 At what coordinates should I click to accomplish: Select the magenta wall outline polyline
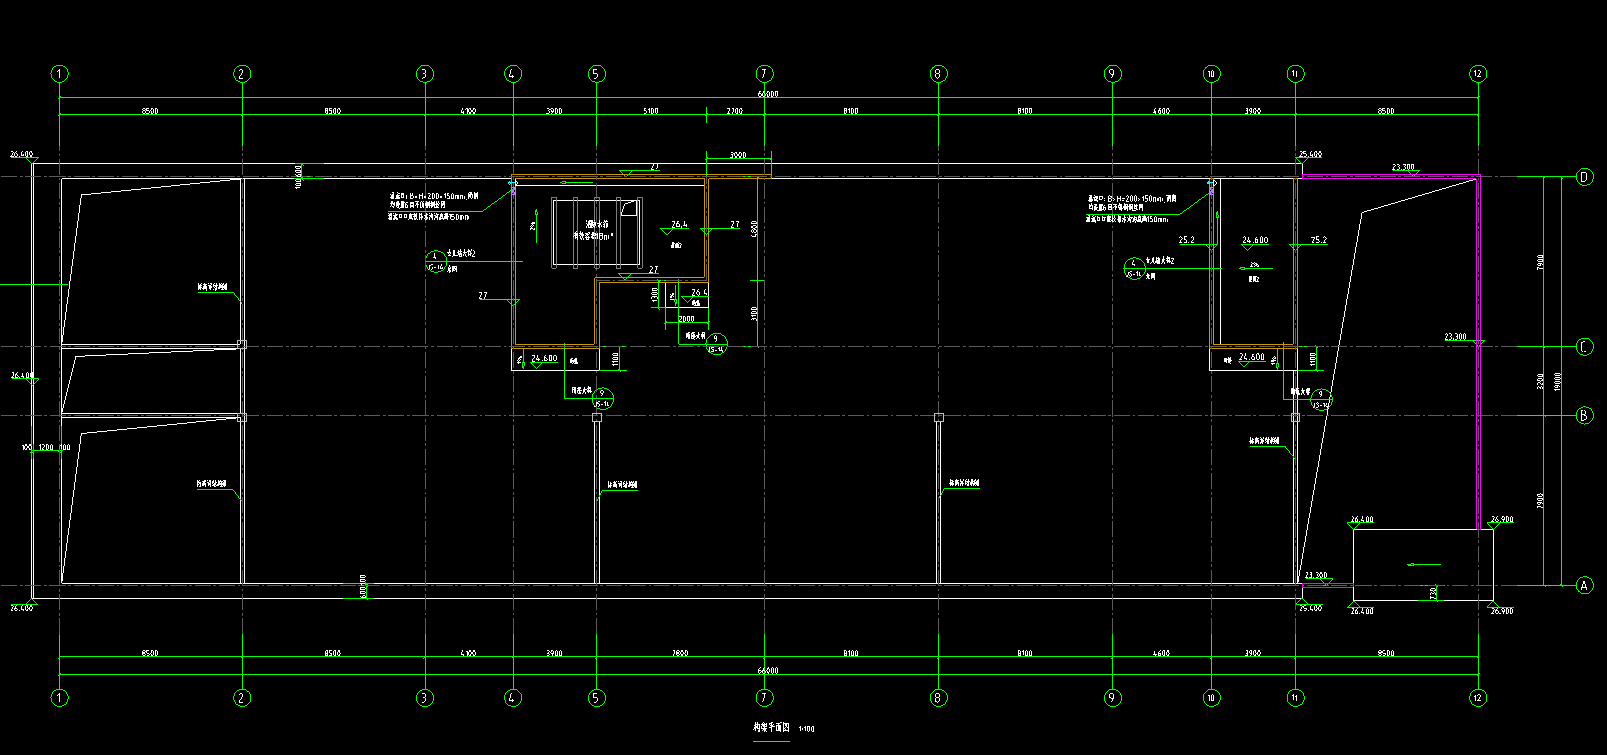coord(1478,350)
